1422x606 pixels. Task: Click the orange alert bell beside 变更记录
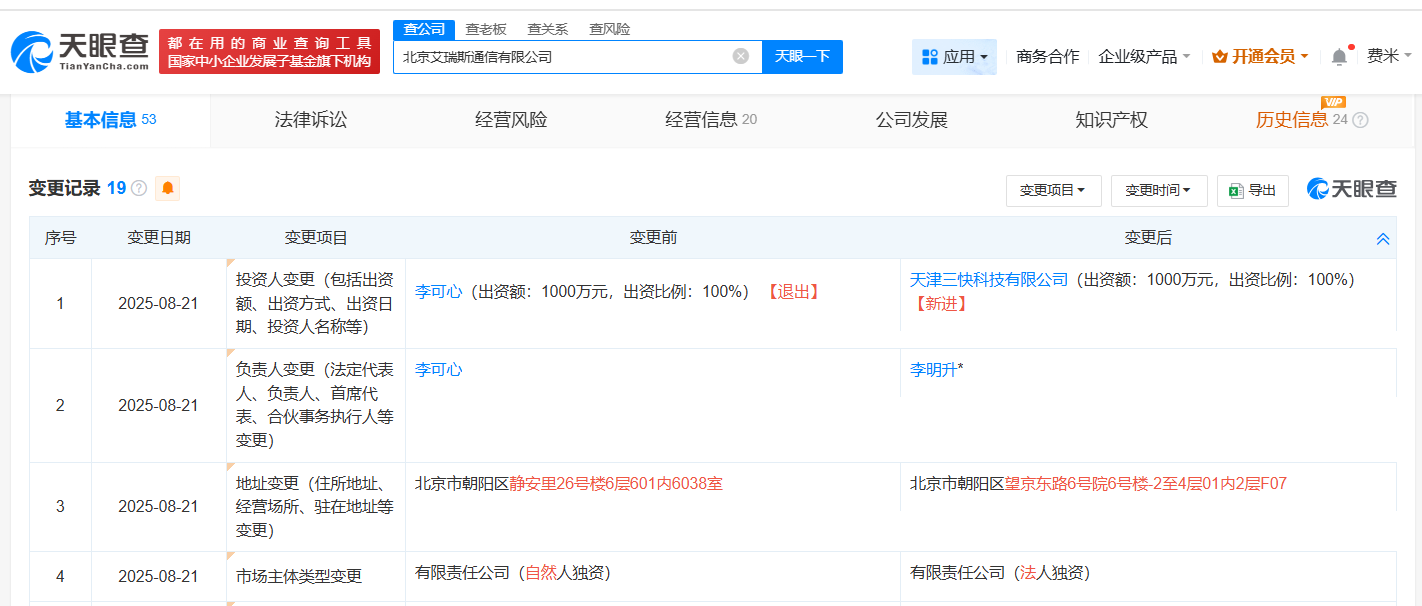(167, 188)
